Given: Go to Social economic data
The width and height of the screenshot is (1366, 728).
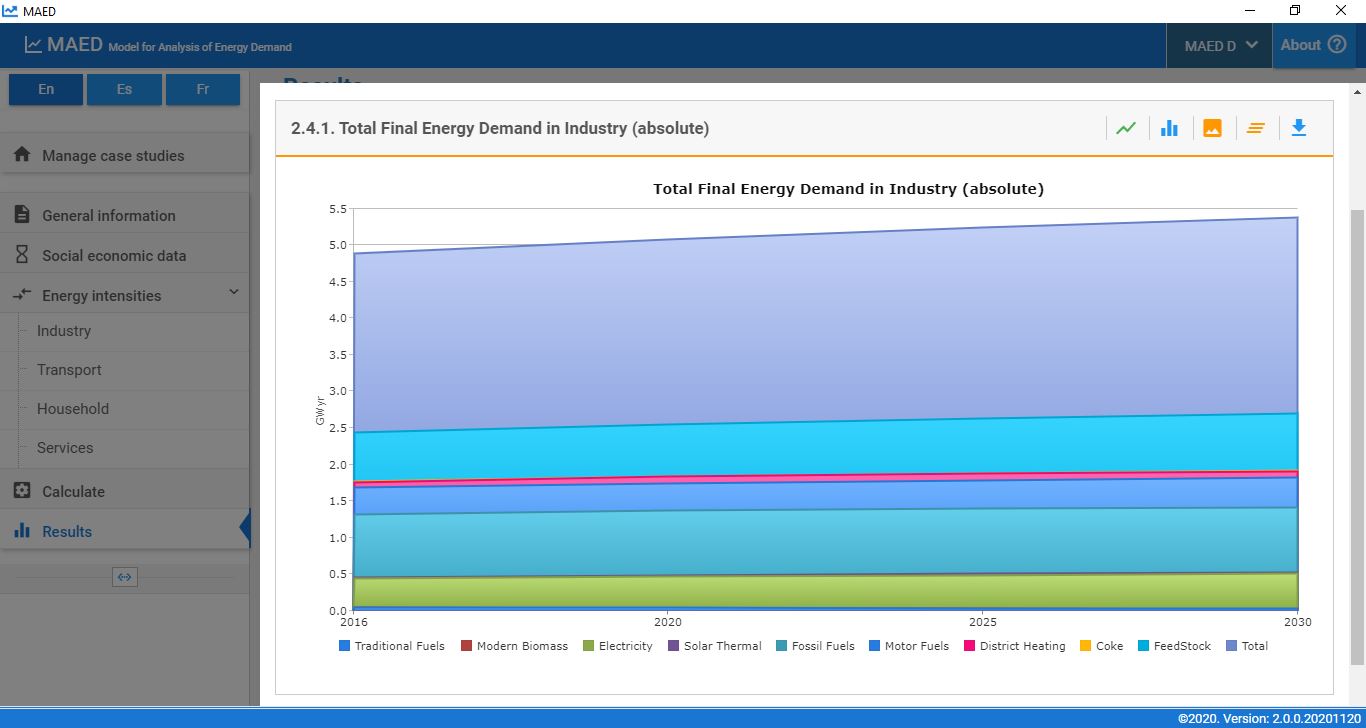Looking at the screenshot, I should [113, 256].
